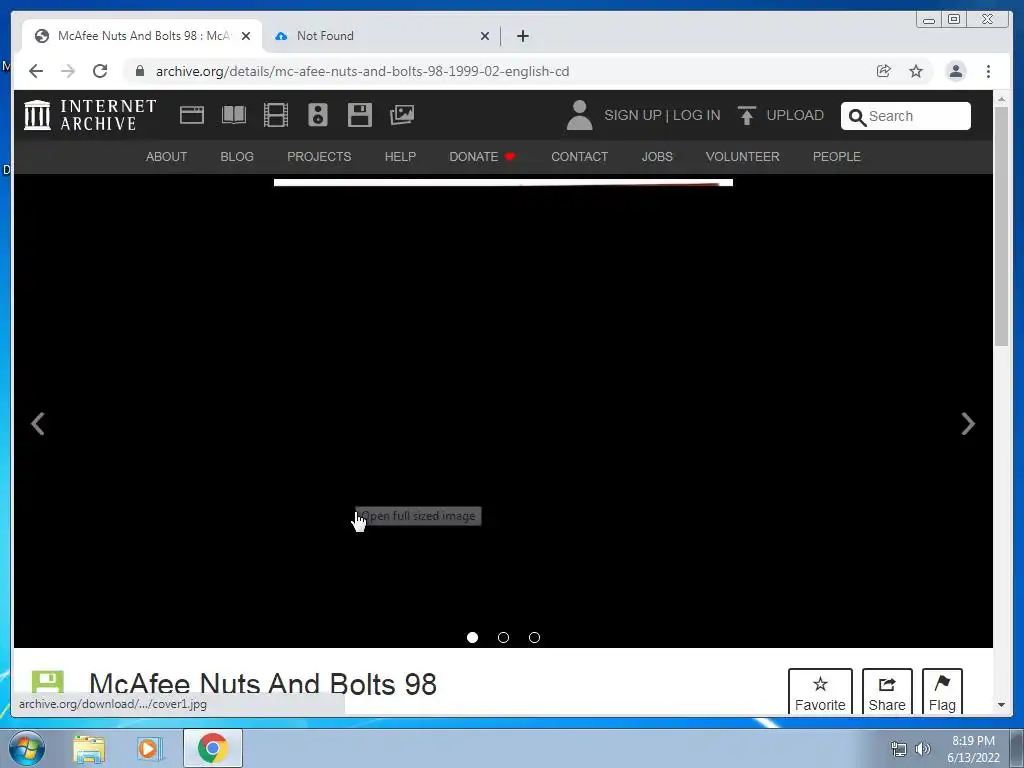
Task: Open the PEOPLE menu item
Action: pyautogui.click(x=837, y=157)
